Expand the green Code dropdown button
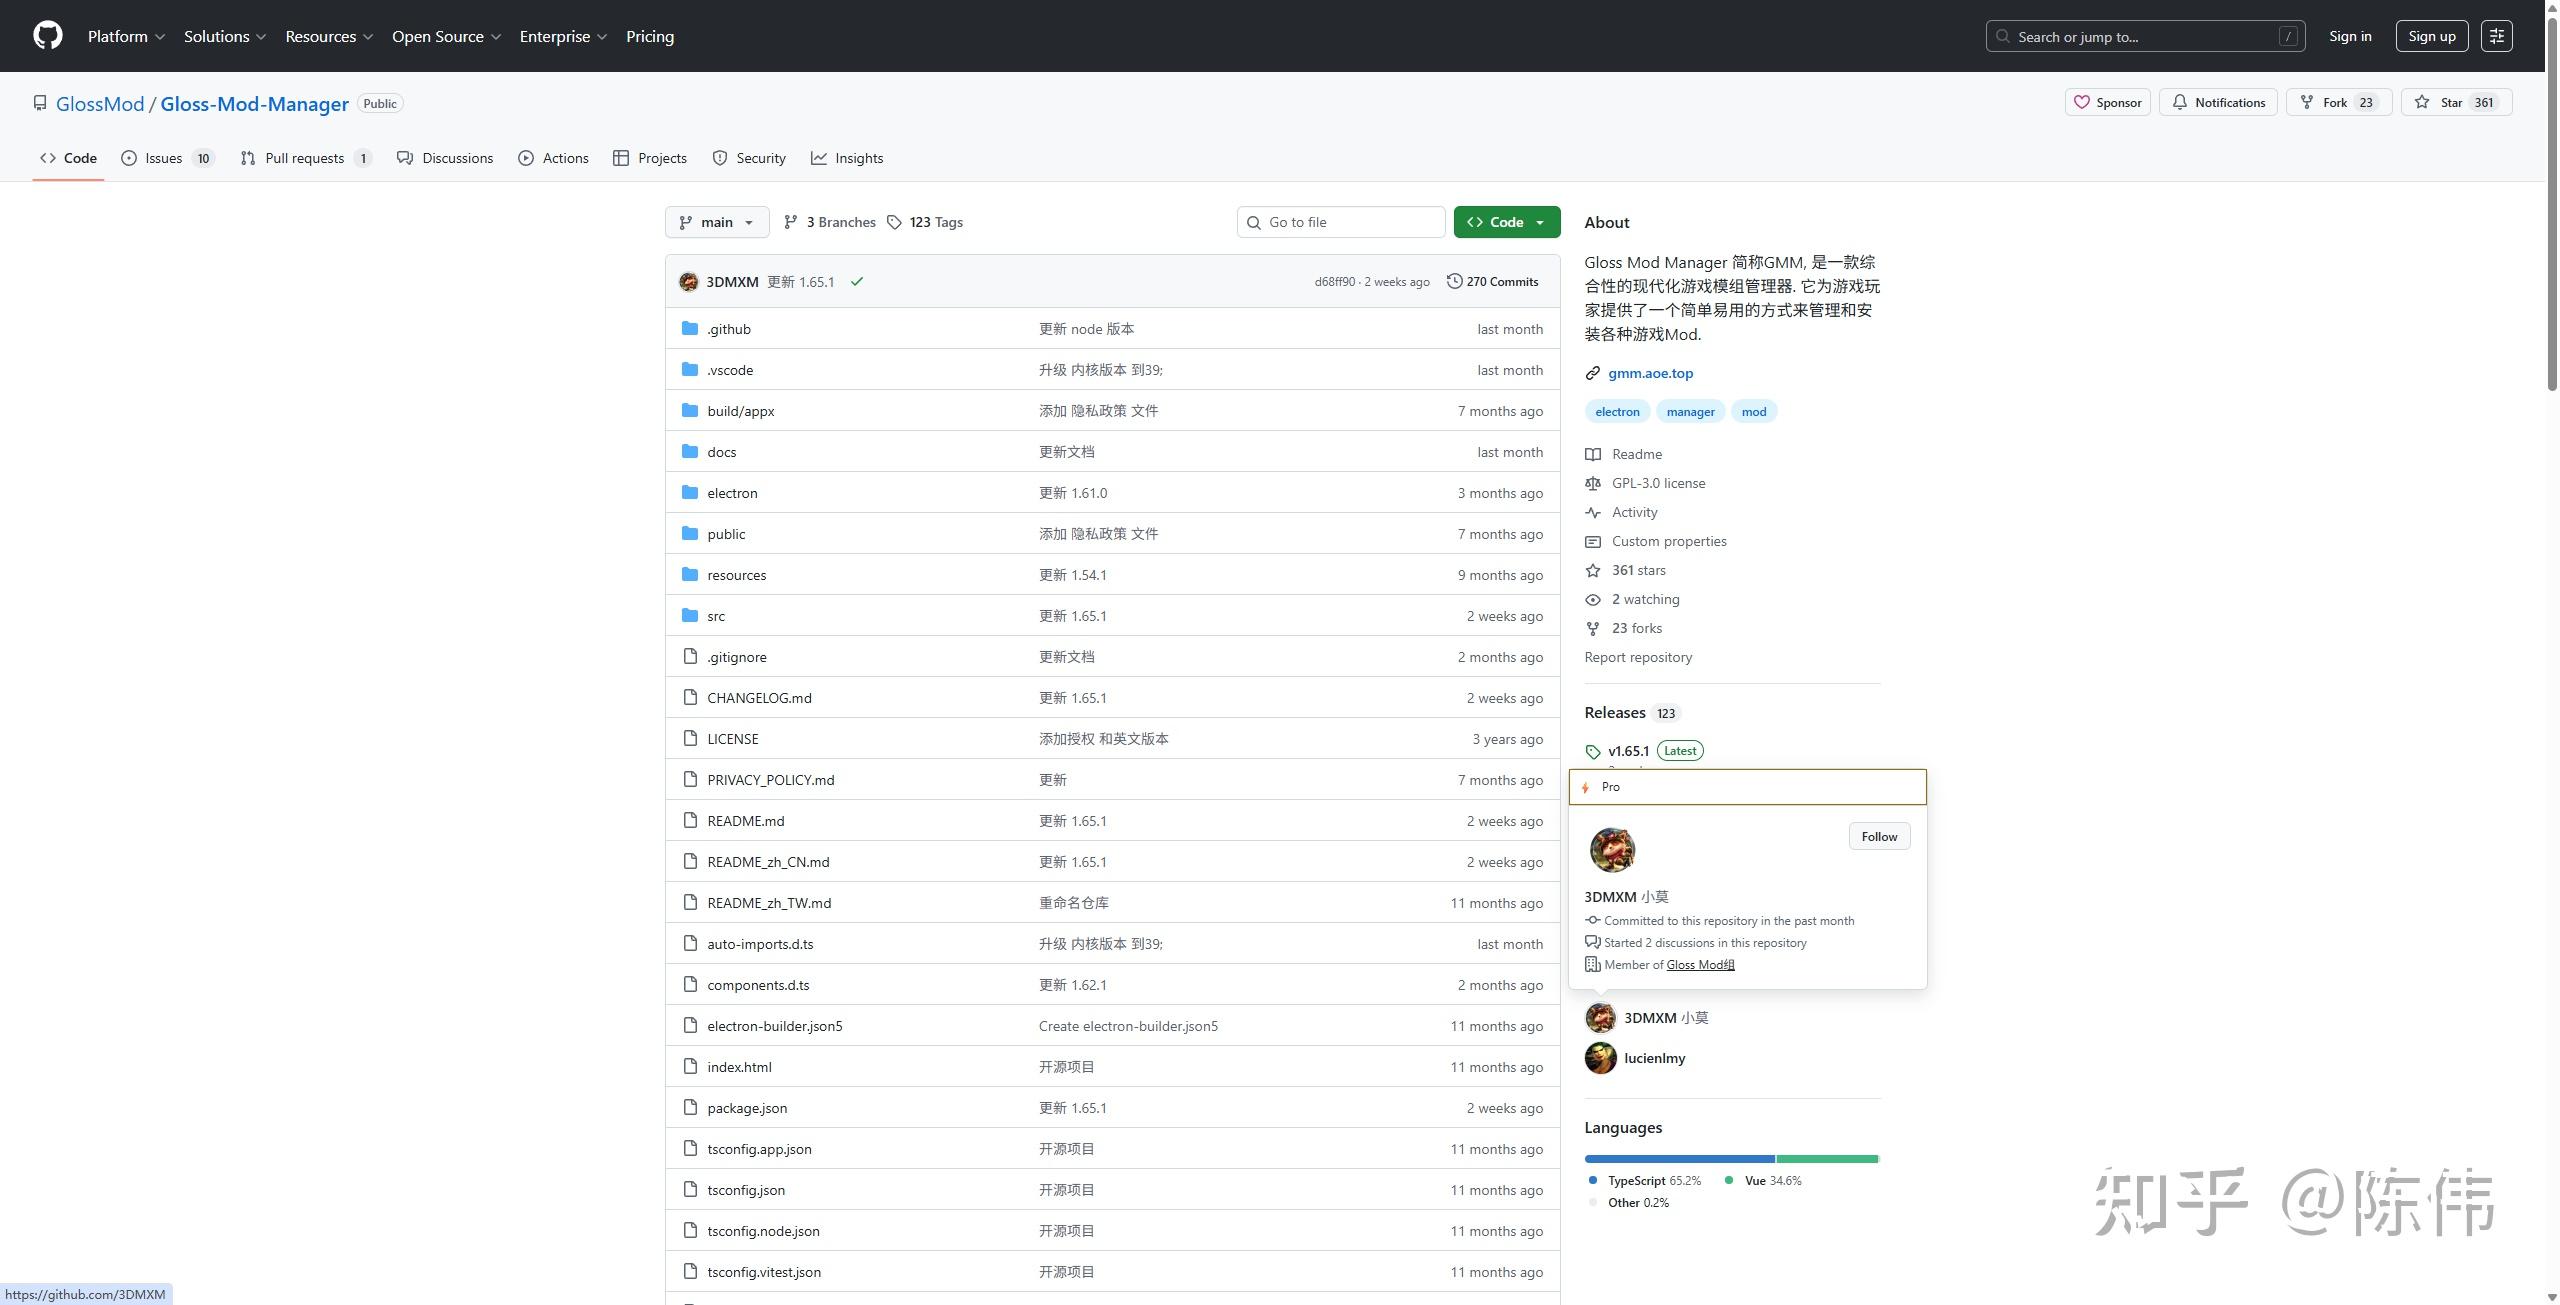 (x=1506, y=222)
